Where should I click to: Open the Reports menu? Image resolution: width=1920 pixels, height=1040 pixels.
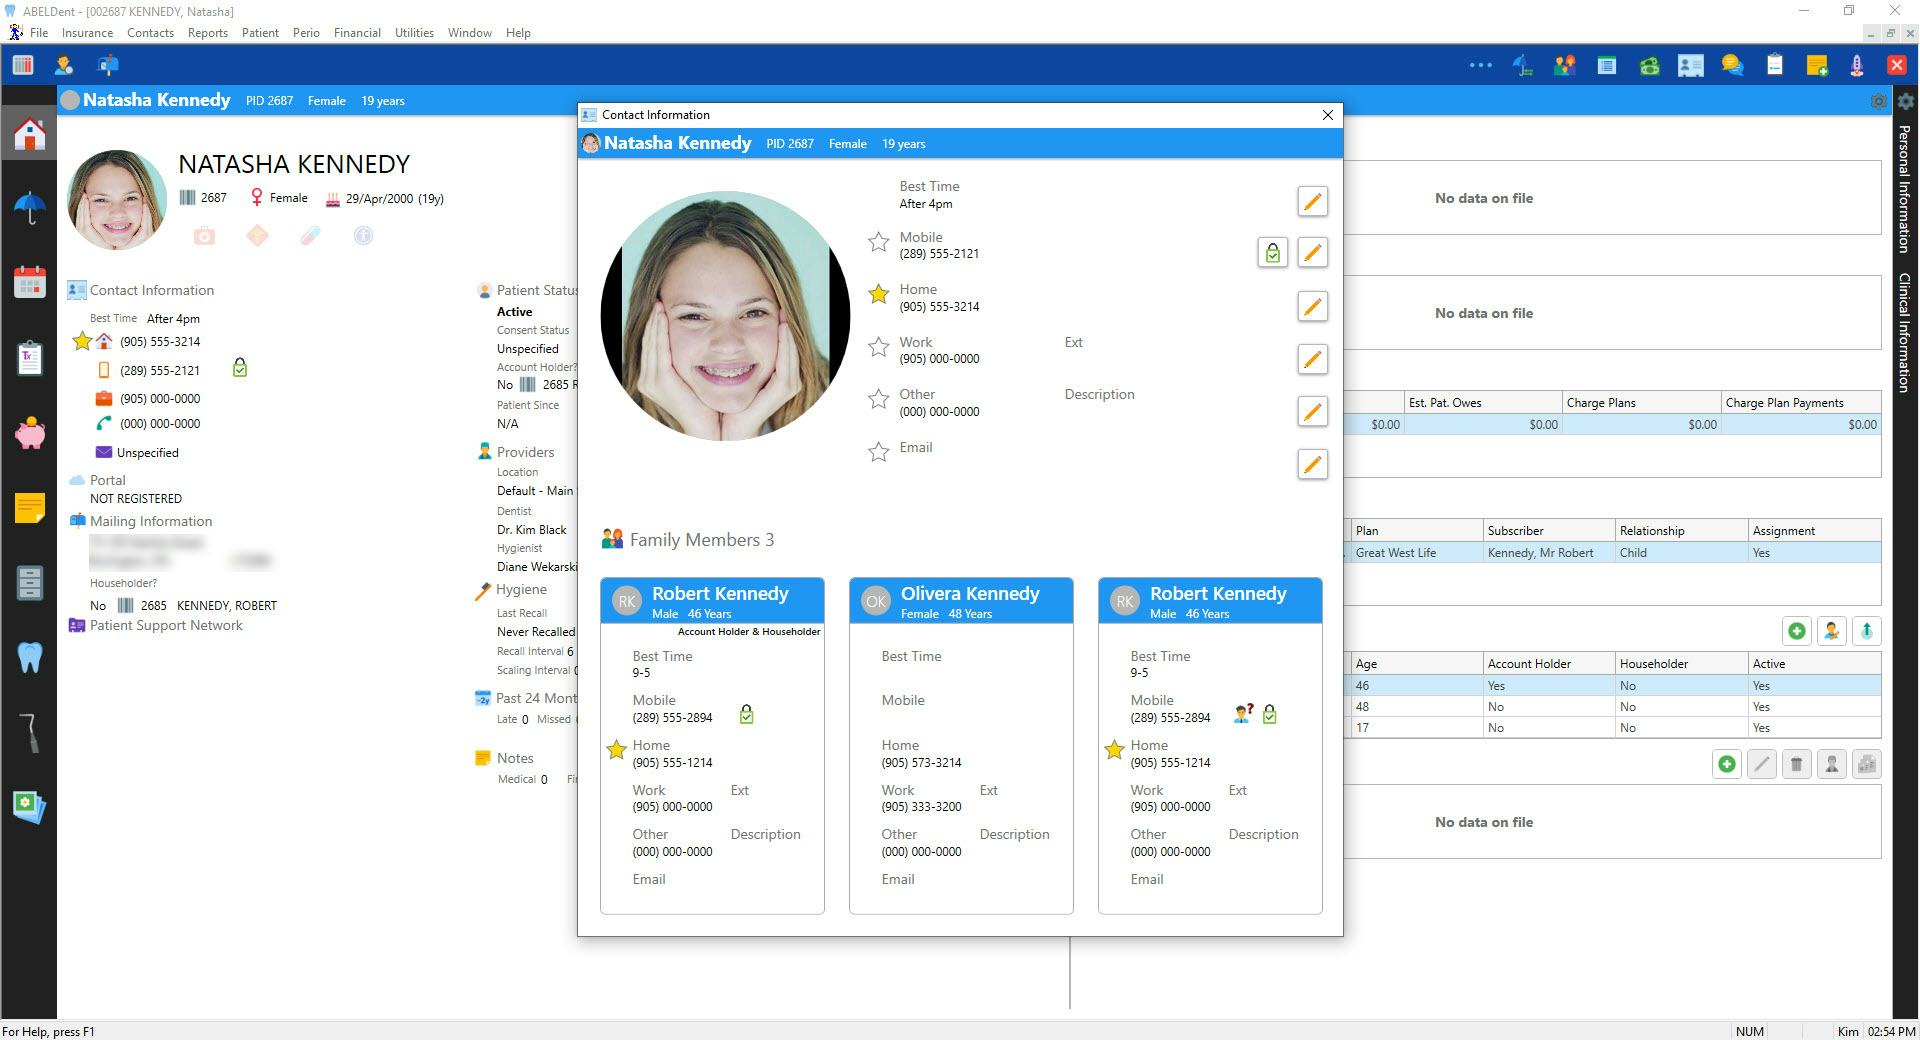207,32
